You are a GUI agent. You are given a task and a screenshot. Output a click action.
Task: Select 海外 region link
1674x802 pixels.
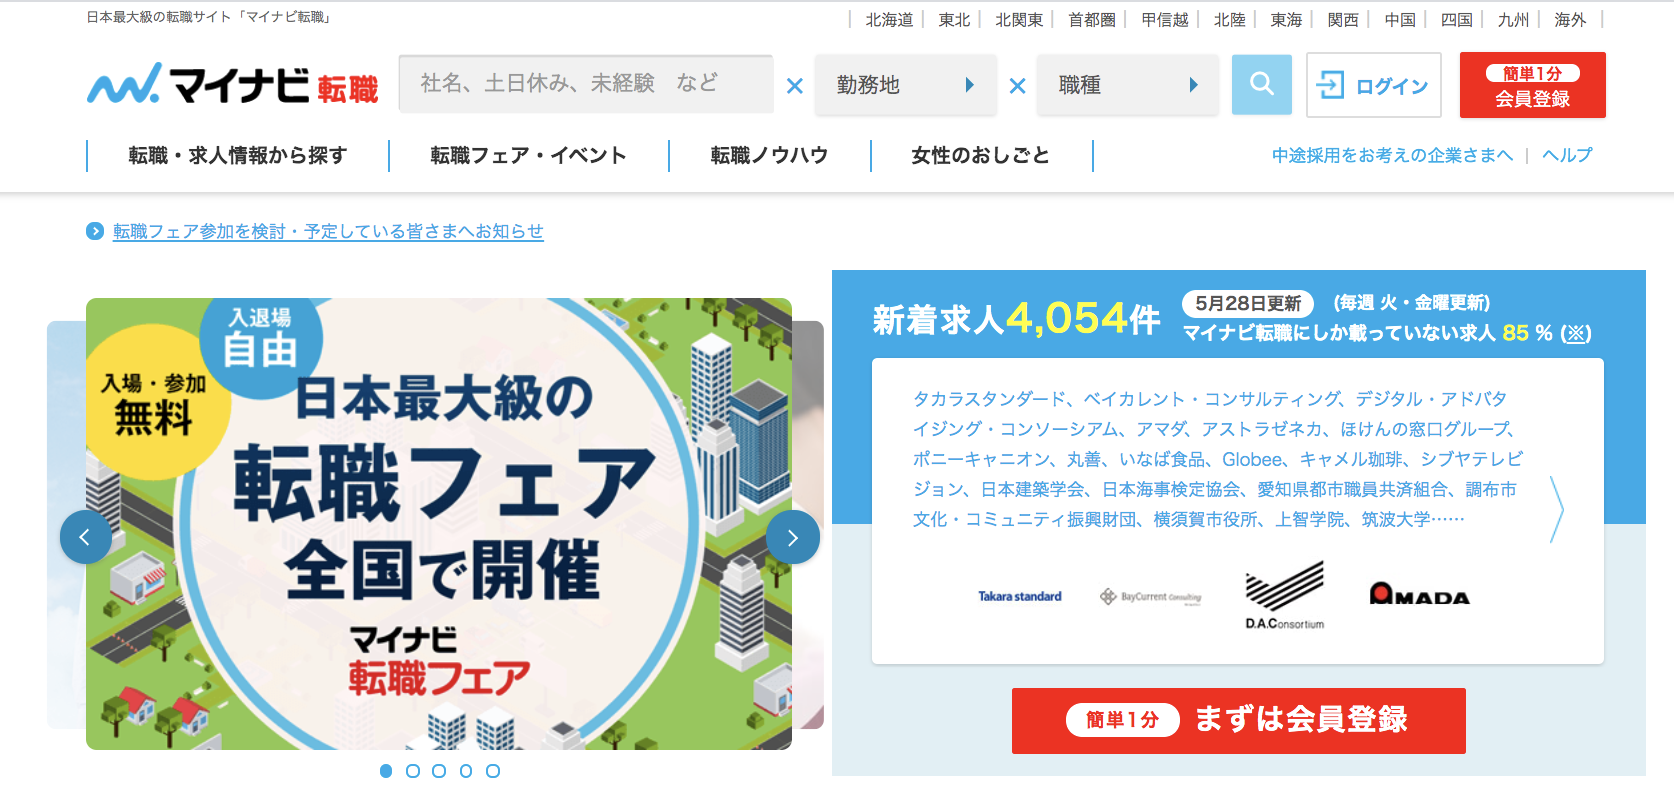point(1570,20)
